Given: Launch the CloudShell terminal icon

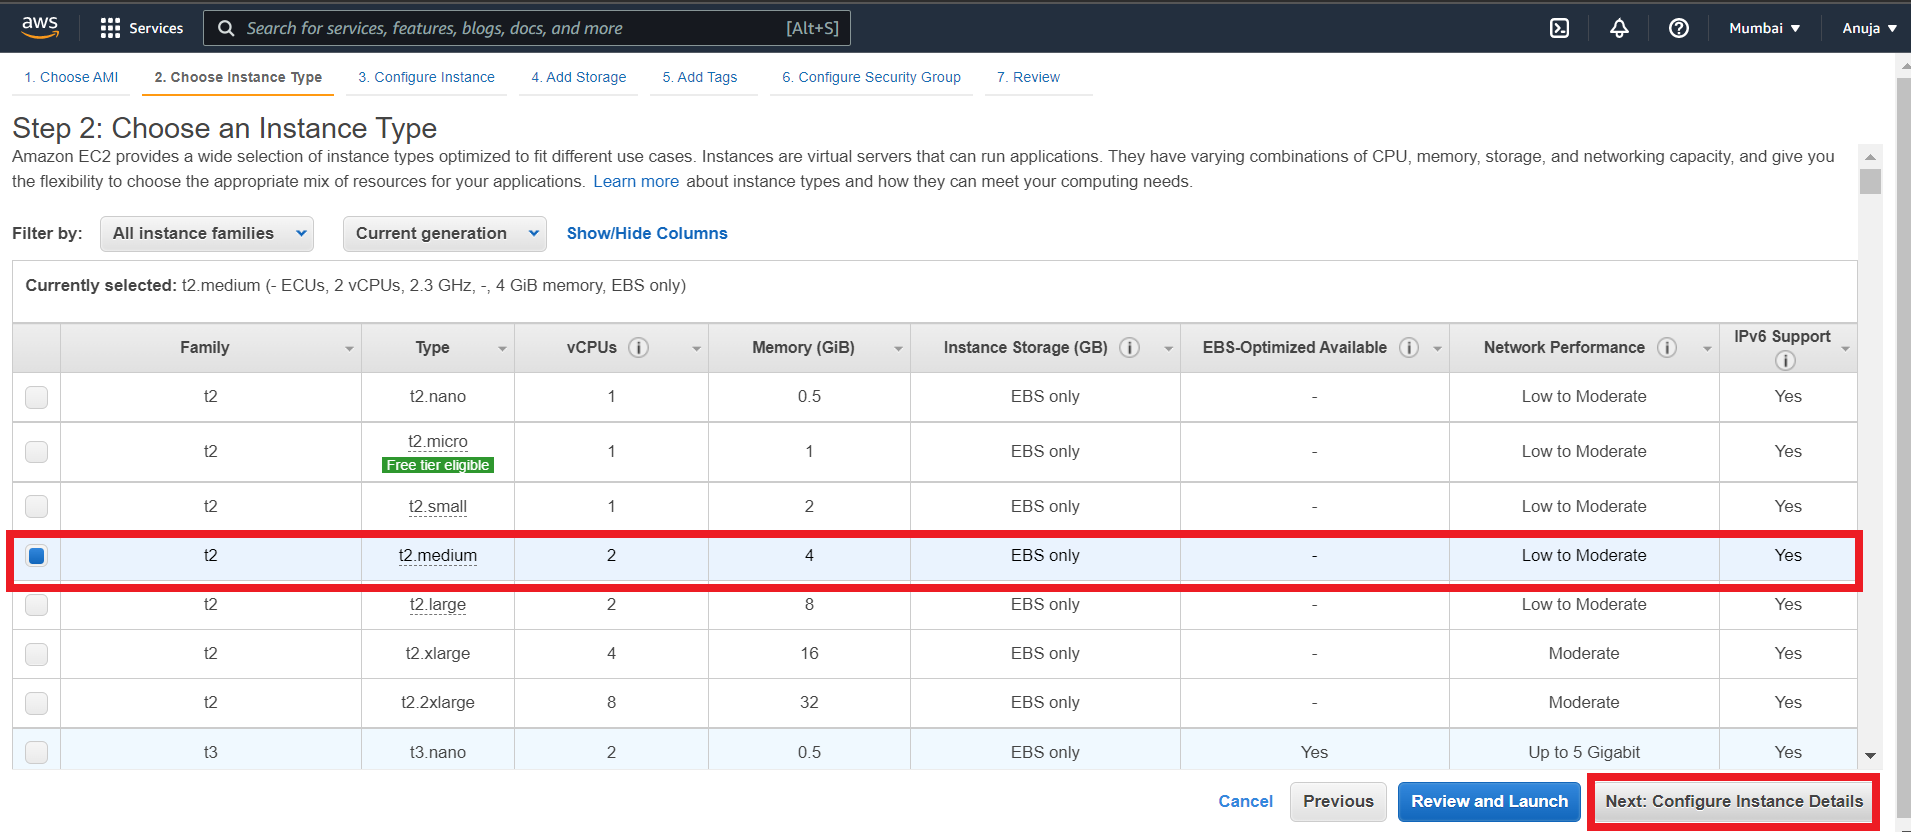Looking at the screenshot, I should (1559, 28).
